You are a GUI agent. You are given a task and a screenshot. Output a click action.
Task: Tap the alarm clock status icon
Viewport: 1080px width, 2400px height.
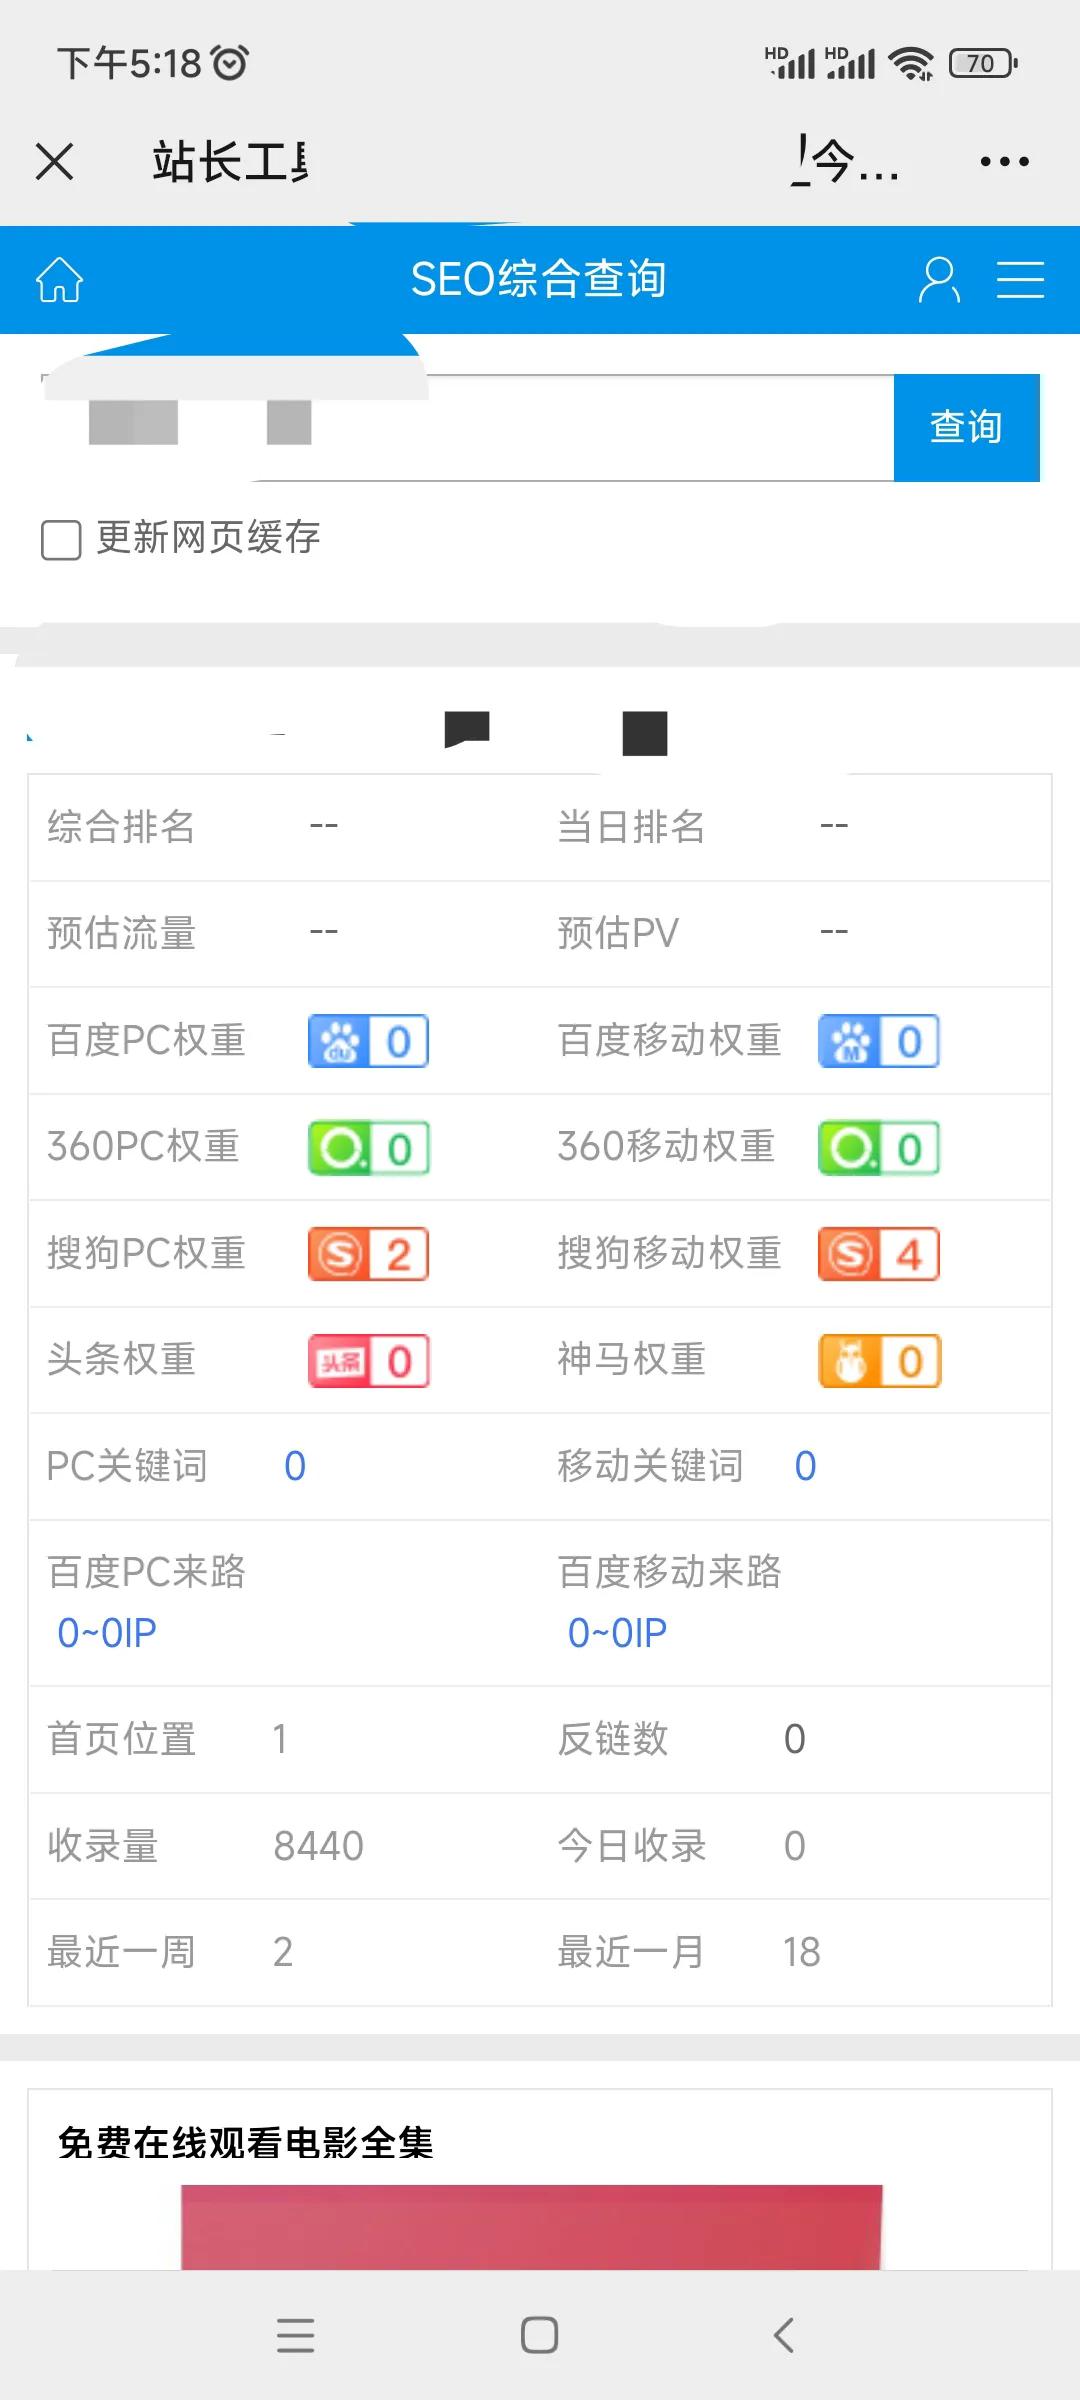tap(230, 63)
